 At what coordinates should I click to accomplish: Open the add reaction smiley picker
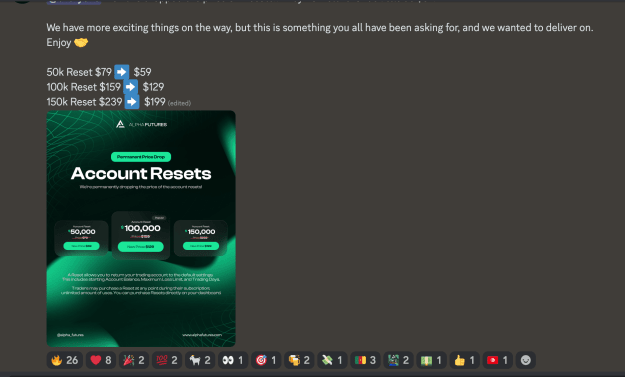coord(526,360)
